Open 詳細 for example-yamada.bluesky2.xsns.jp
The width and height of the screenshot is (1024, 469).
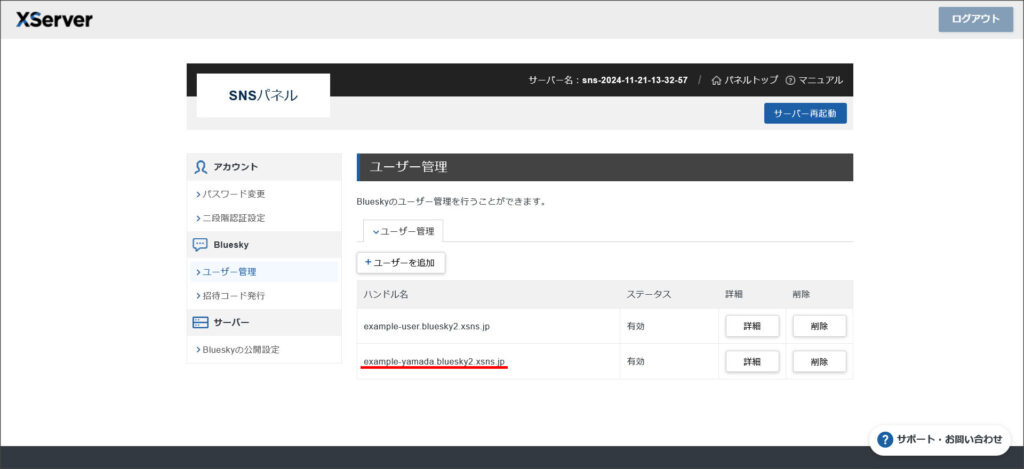[752, 361]
